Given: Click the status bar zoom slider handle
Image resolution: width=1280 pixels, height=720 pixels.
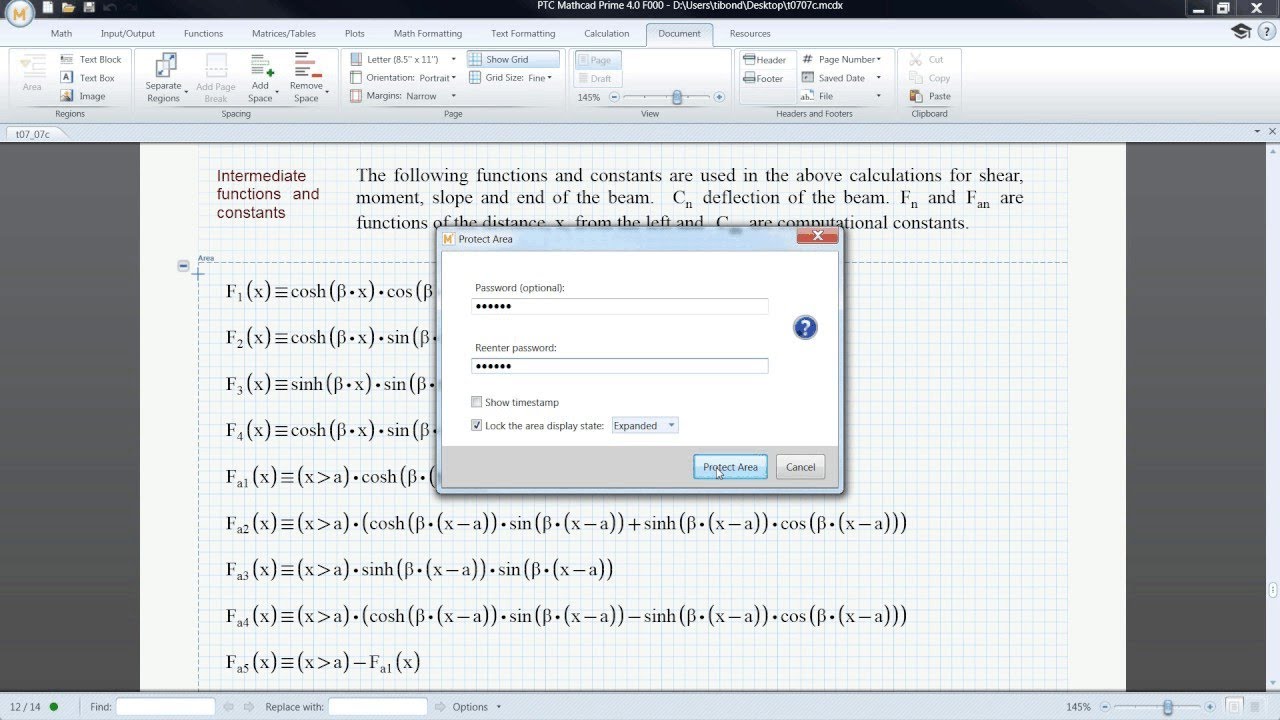Looking at the screenshot, I should [x=1167, y=707].
